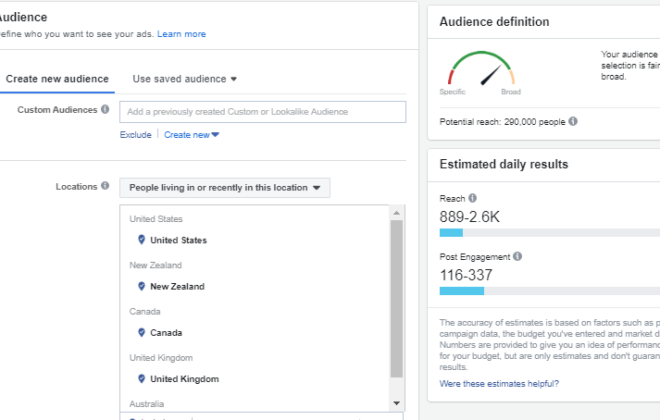
Task: Click the Locations info icon
Action: [105, 186]
